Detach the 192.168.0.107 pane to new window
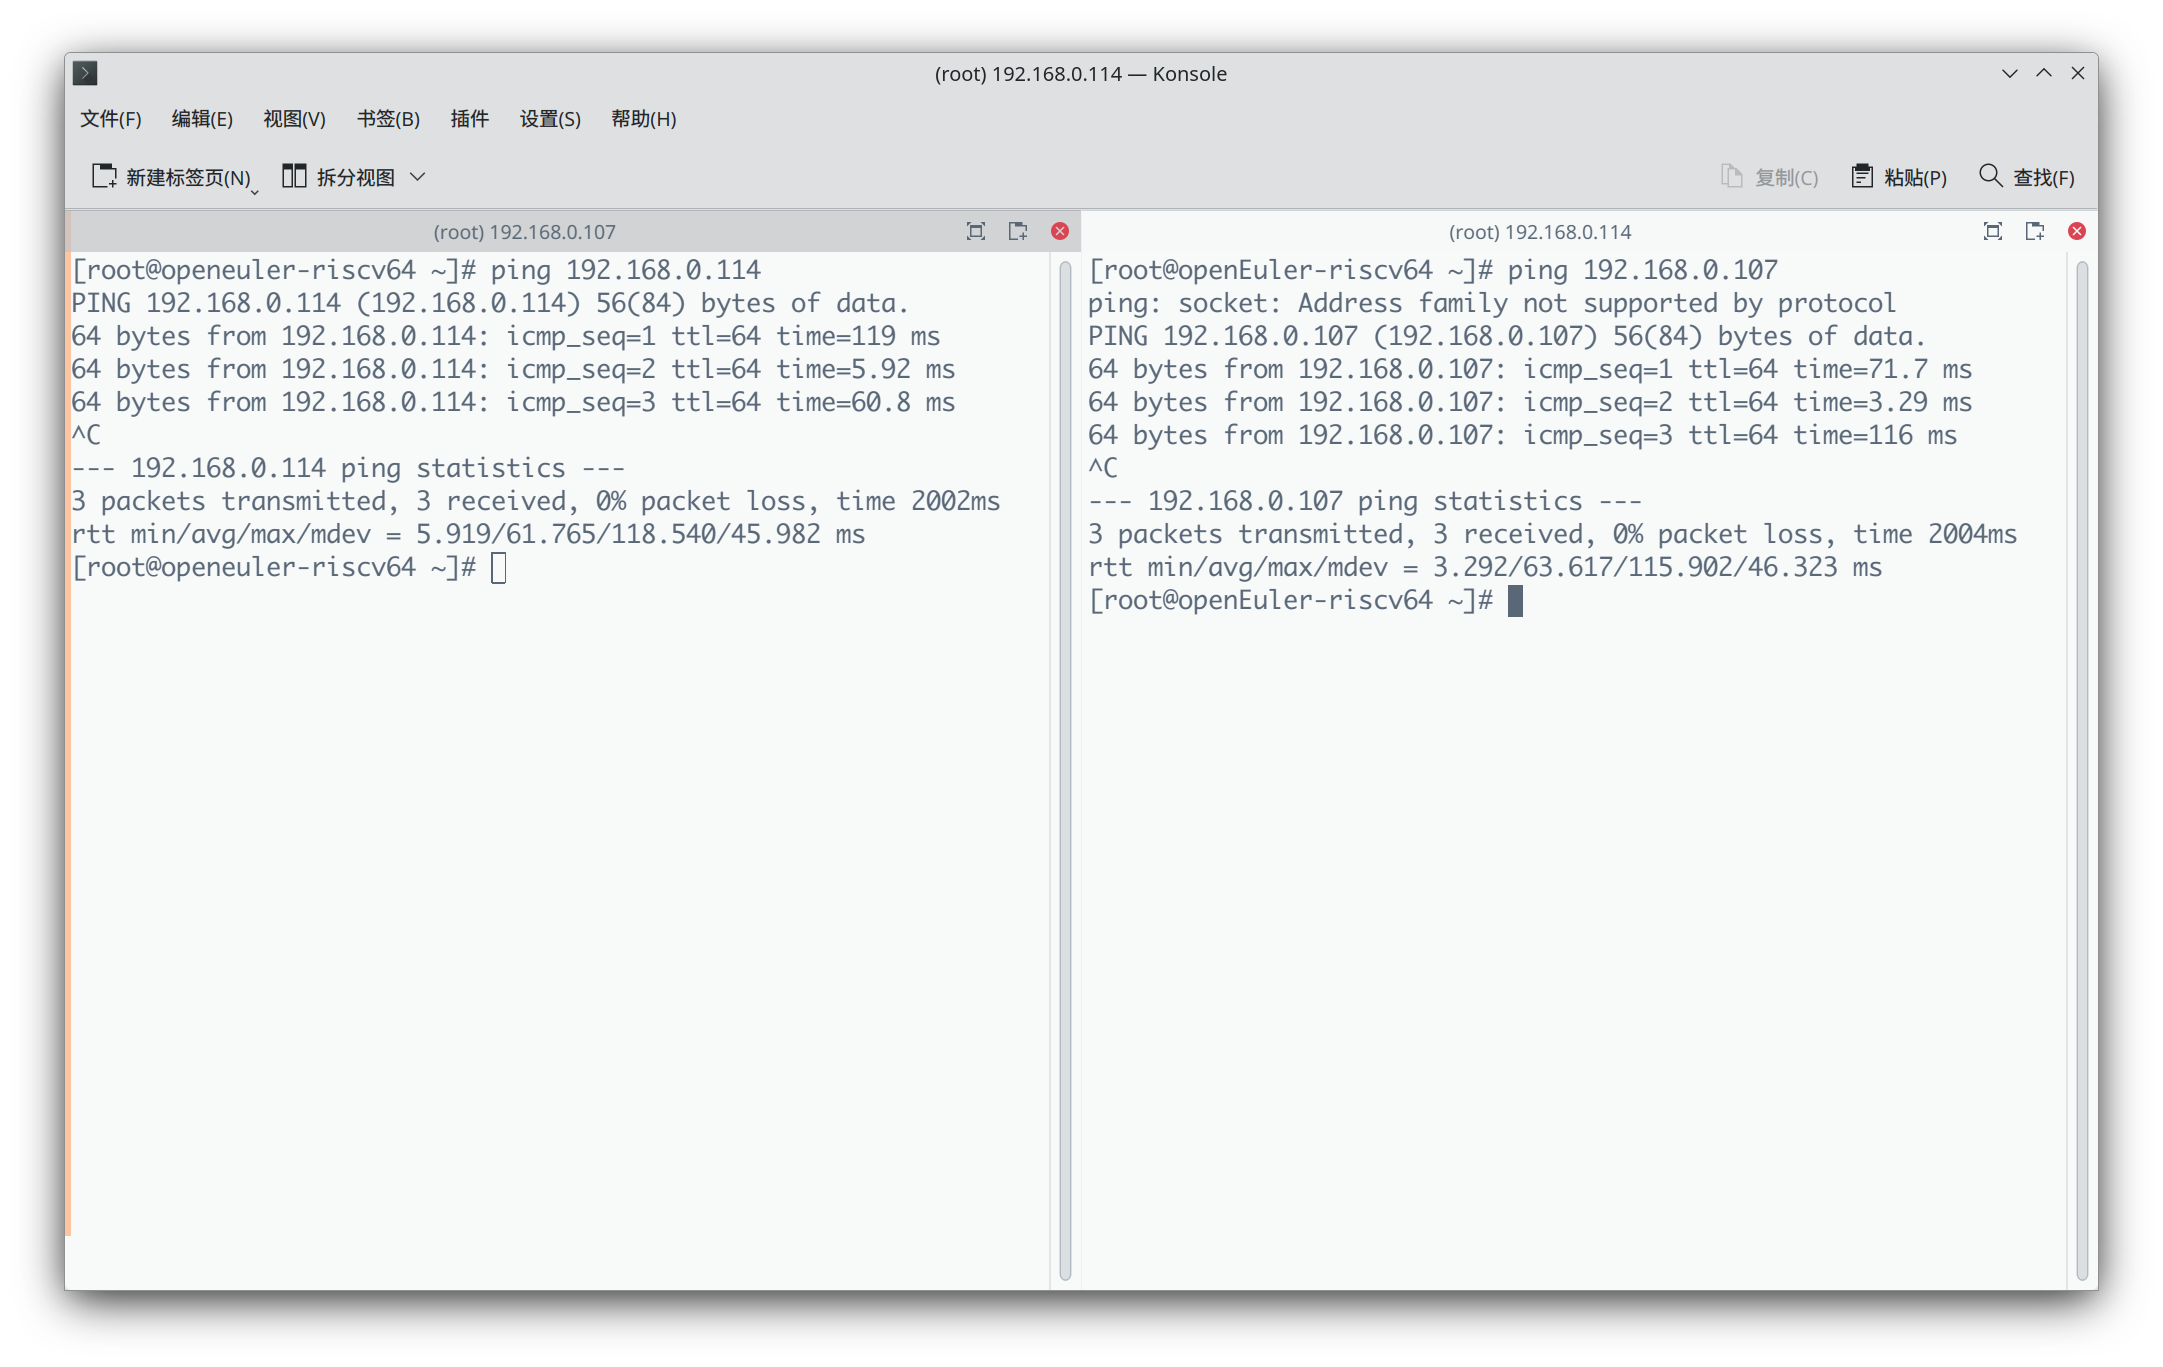Screen dimensions: 2163x1367 [1018, 231]
